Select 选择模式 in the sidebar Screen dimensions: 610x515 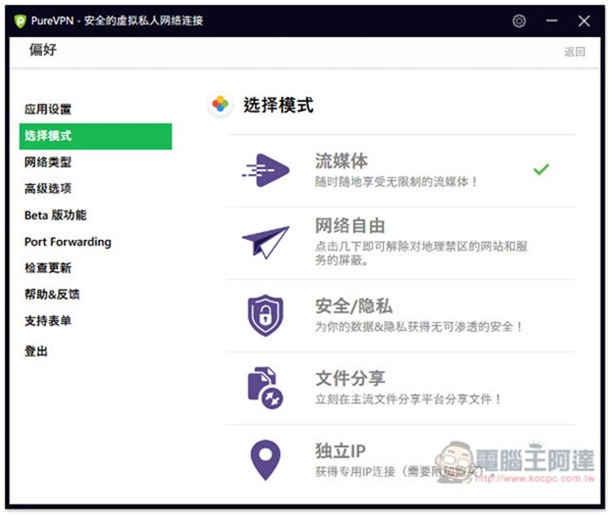(x=48, y=136)
